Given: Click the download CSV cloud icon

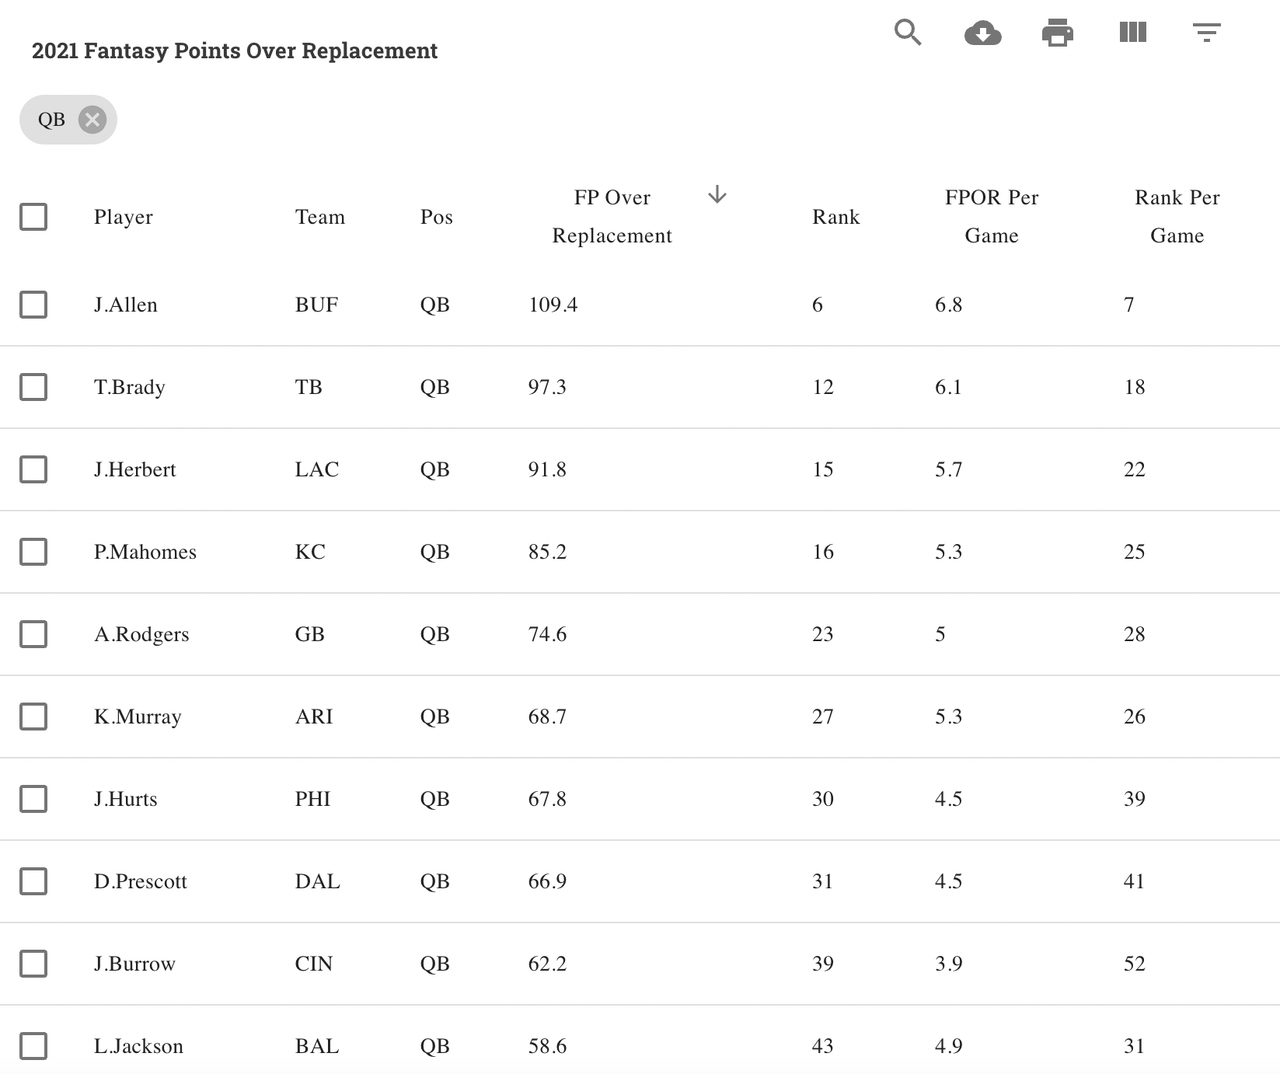Looking at the screenshot, I should [983, 33].
